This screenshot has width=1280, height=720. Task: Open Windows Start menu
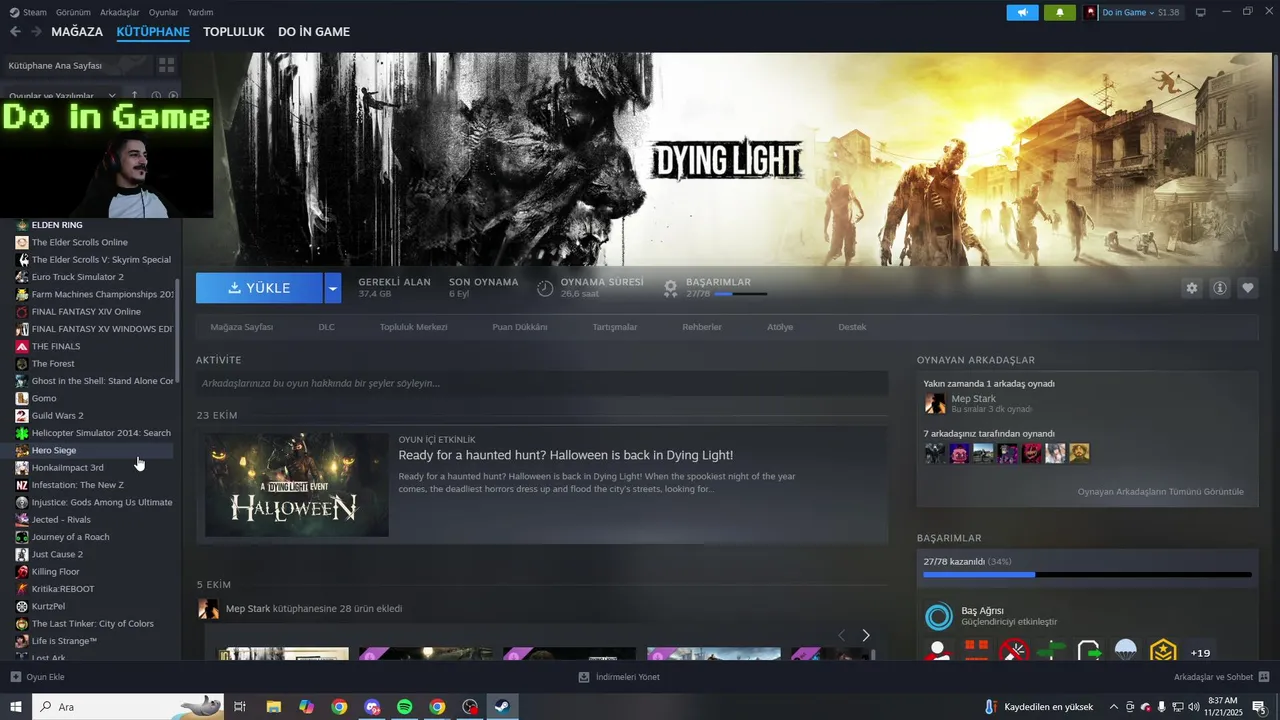tap(16, 707)
